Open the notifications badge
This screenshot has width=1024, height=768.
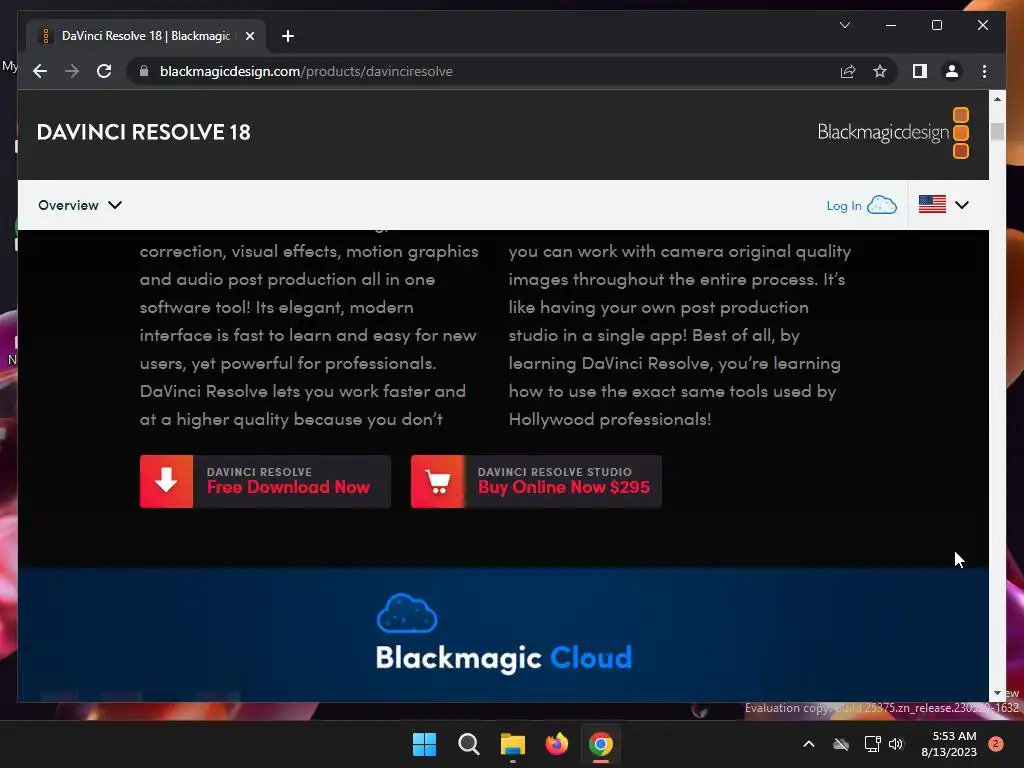[x=996, y=744]
